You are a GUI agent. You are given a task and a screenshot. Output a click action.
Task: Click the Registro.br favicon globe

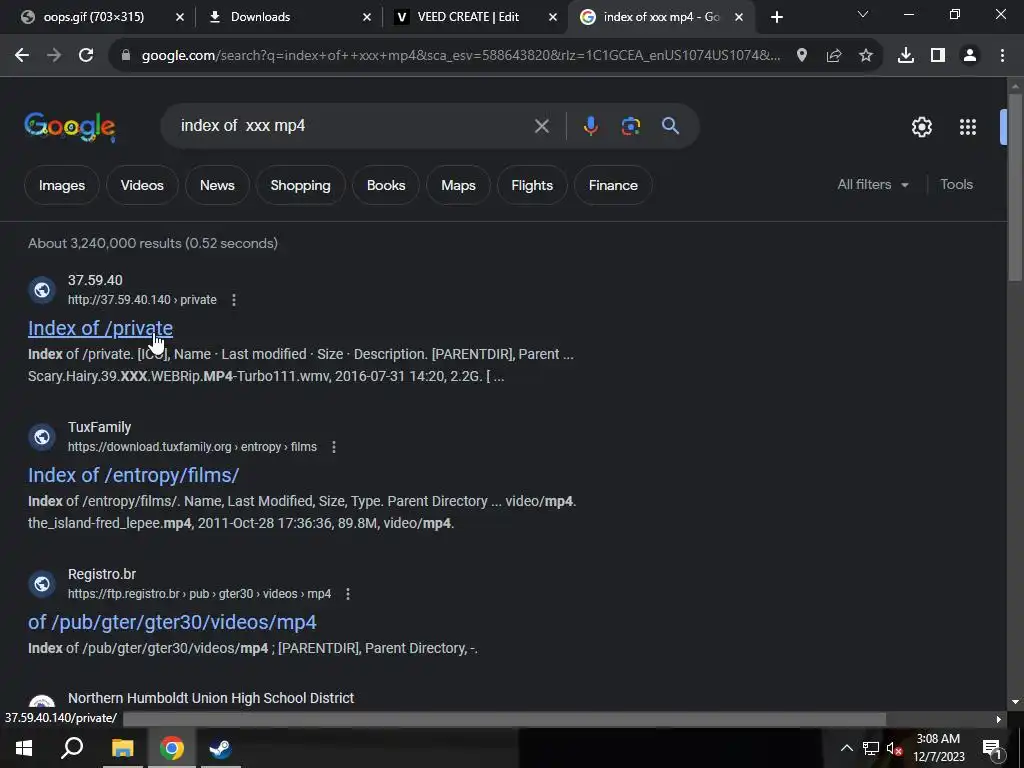(x=42, y=583)
